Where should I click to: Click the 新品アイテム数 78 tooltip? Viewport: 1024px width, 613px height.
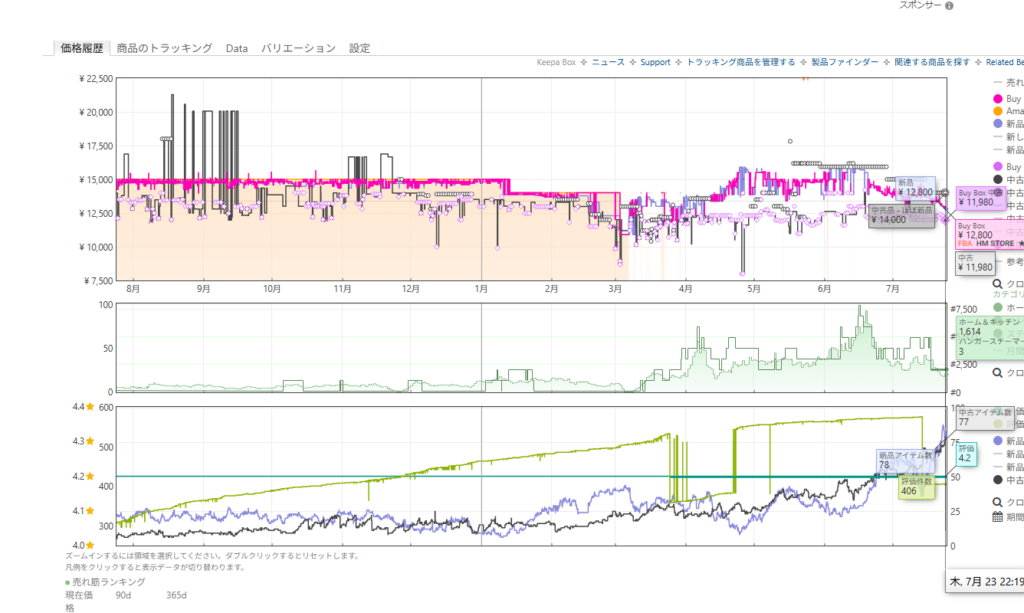click(905, 461)
